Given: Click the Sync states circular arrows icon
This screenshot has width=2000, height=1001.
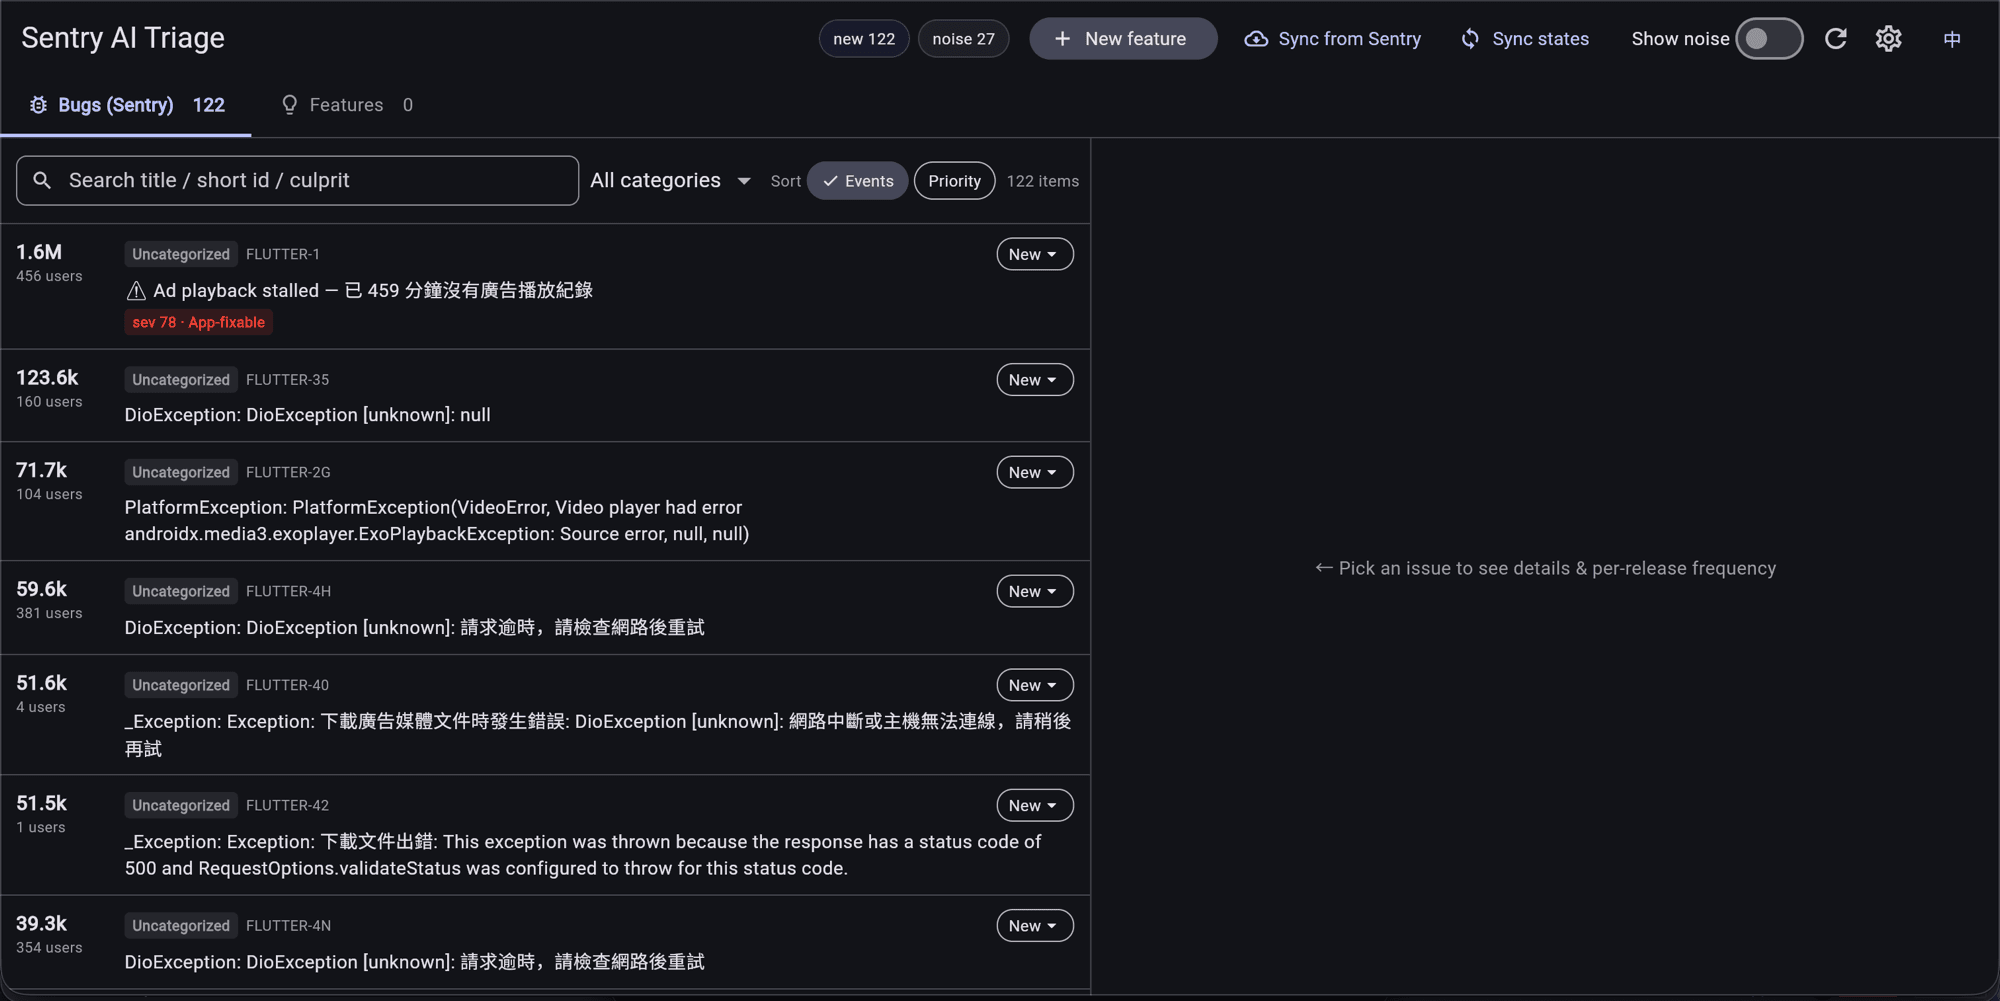Looking at the screenshot, I should coord(1470,39).
